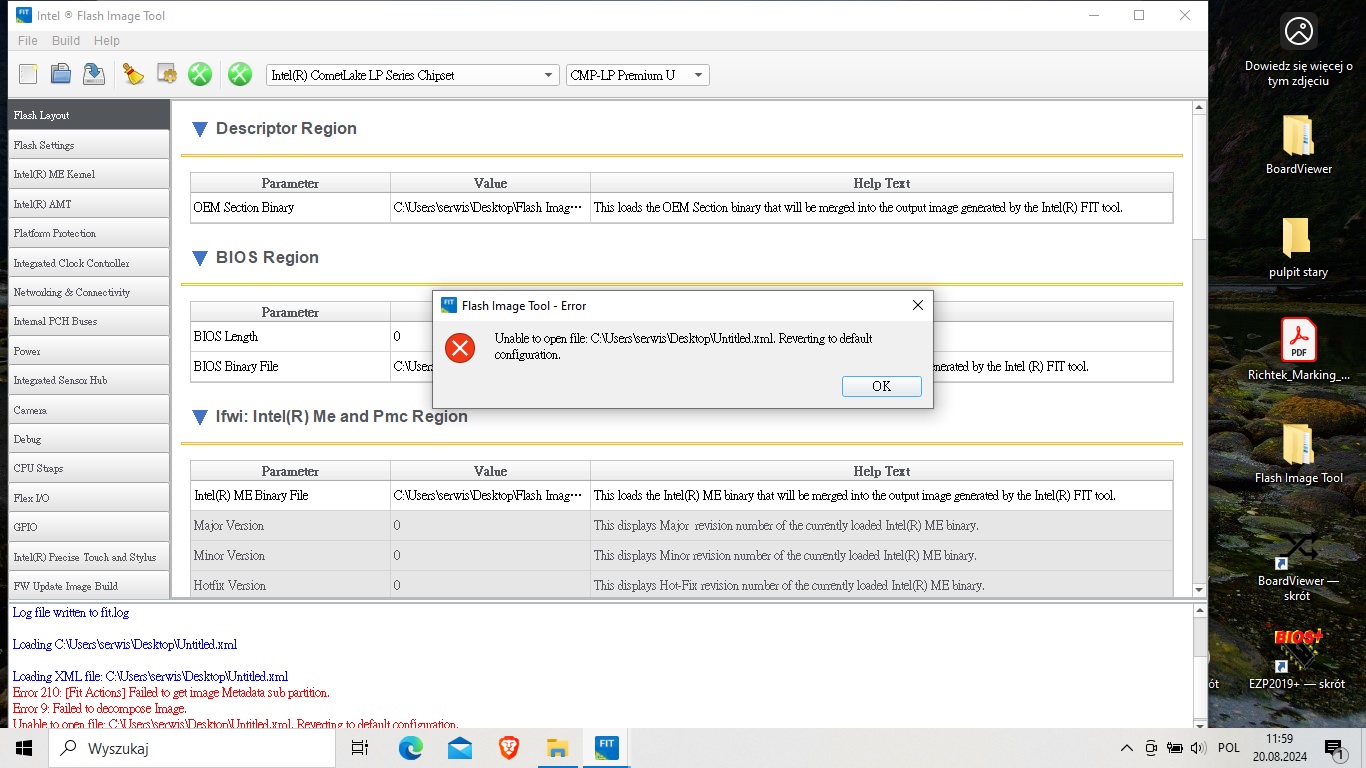
Task: Click the BIOS Binary File parameter cell
Action: point(290,367)
